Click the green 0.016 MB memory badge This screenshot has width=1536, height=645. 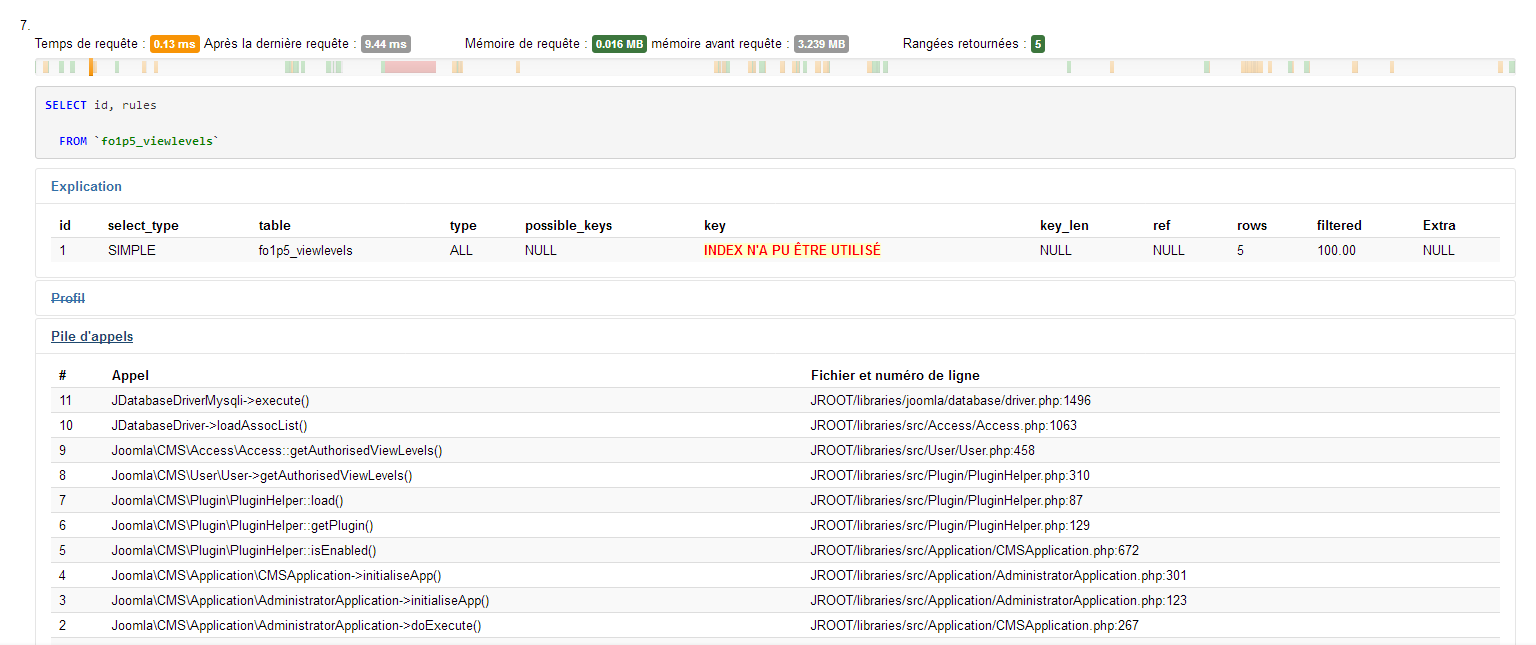(619, 44)
